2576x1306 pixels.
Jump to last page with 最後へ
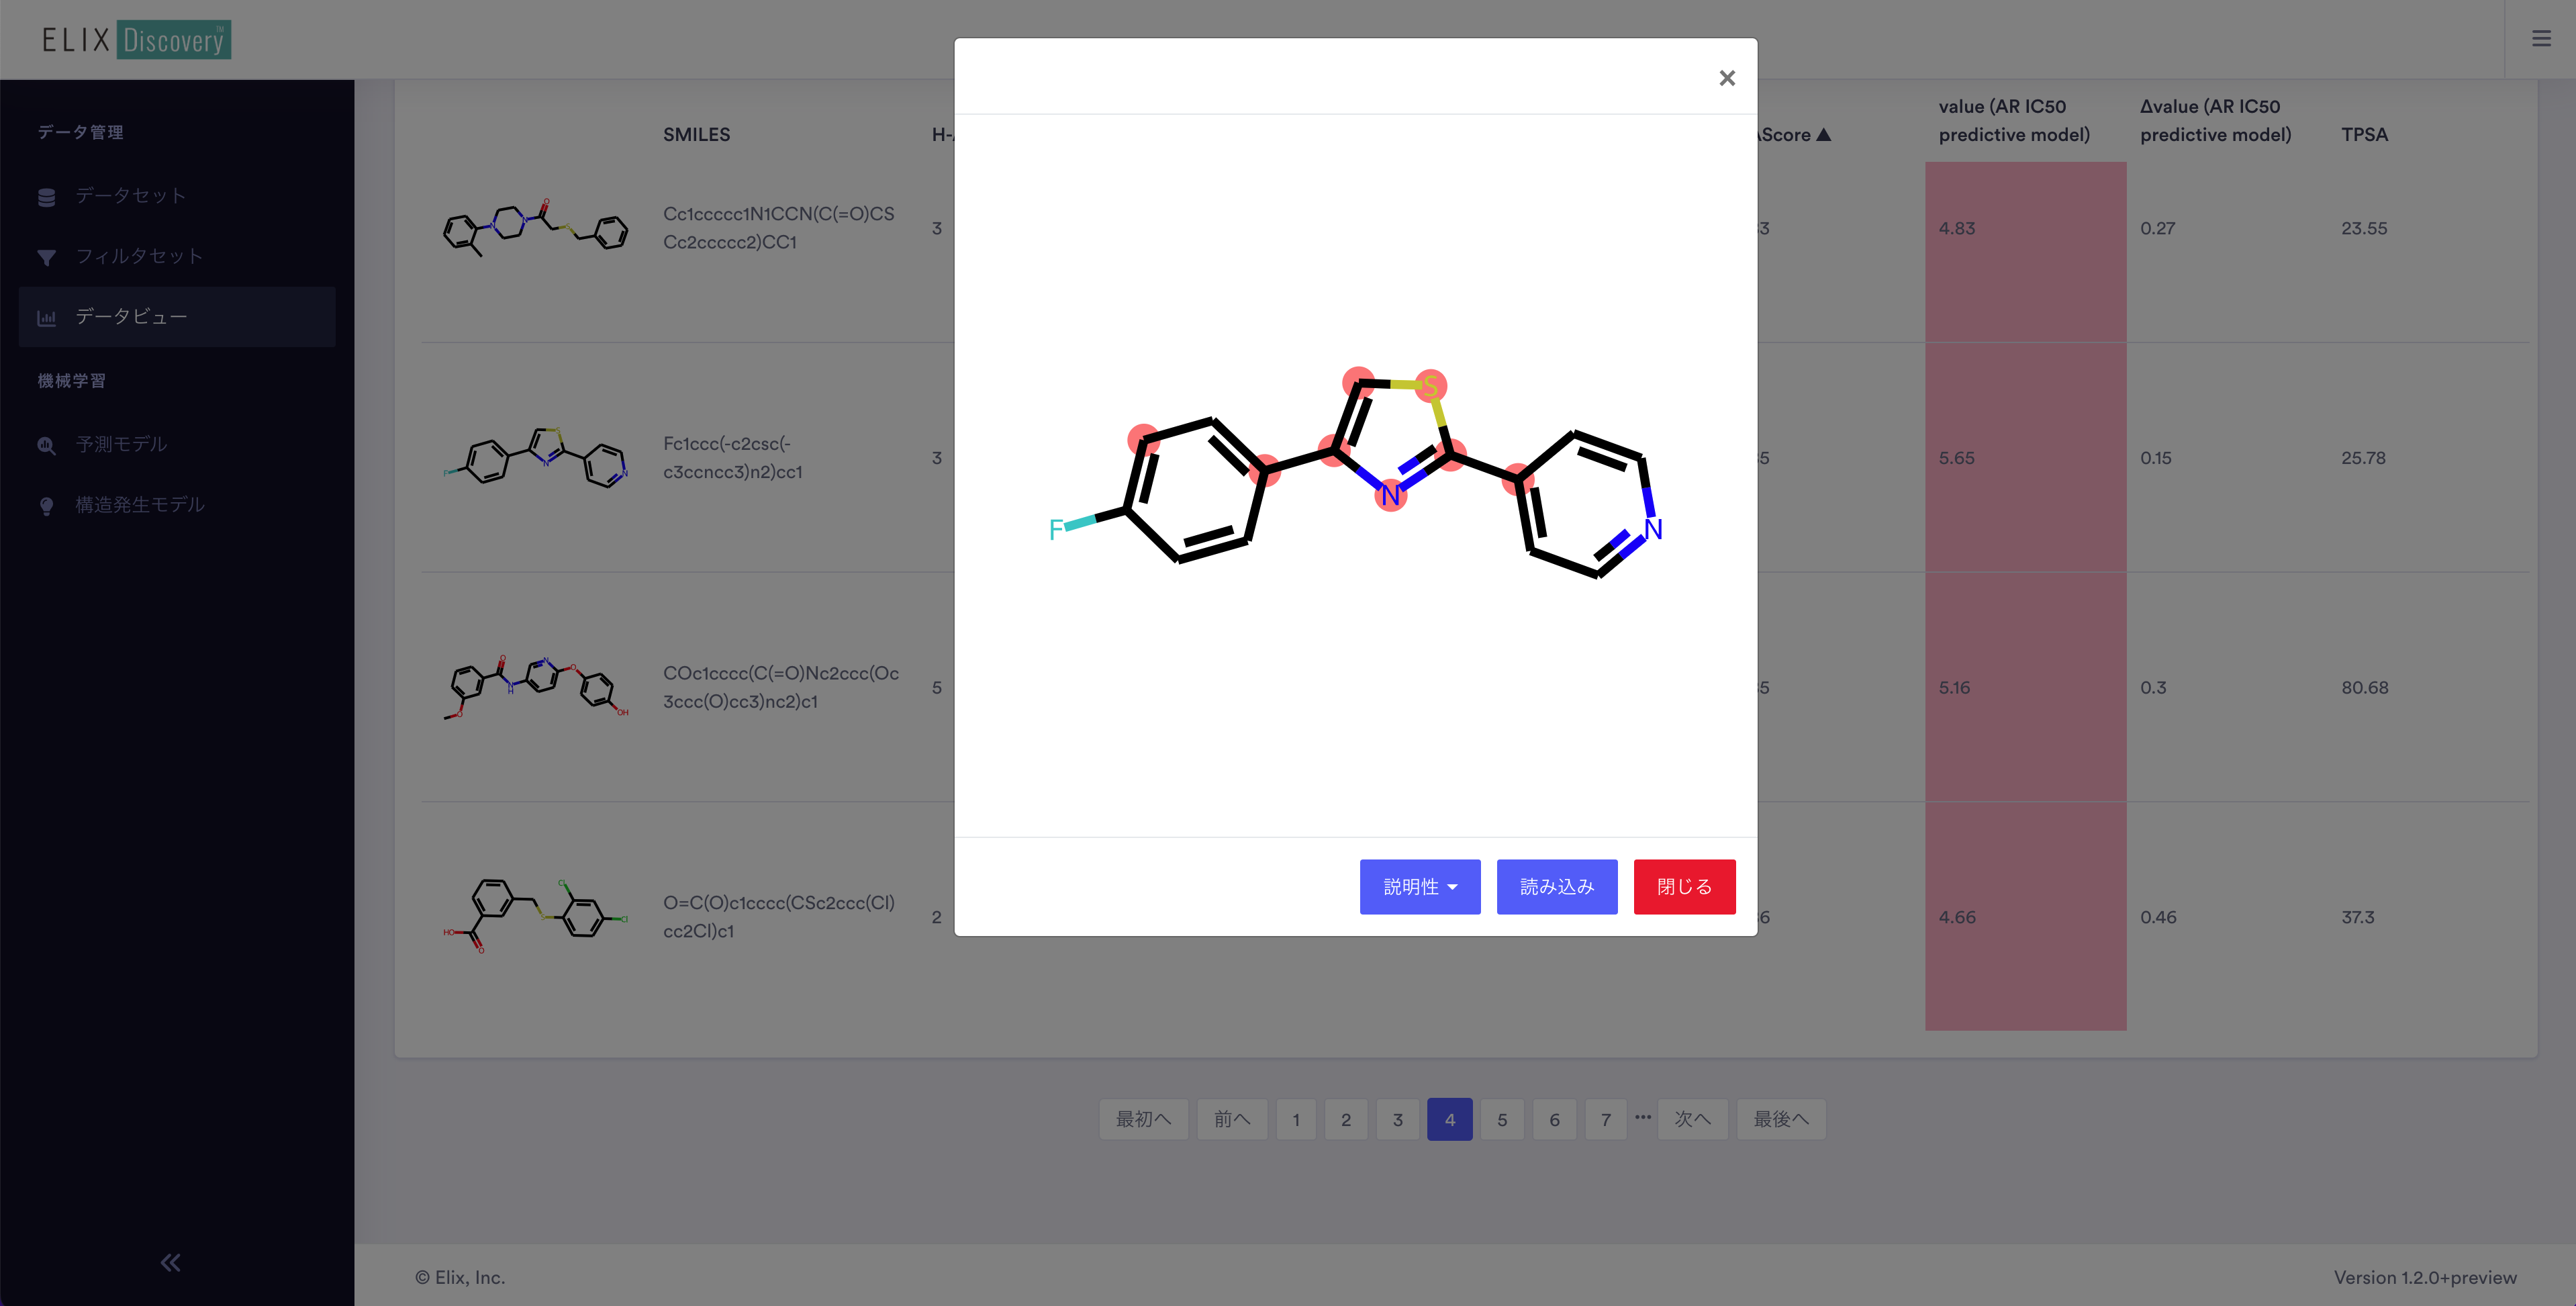pos(1780,1119)
